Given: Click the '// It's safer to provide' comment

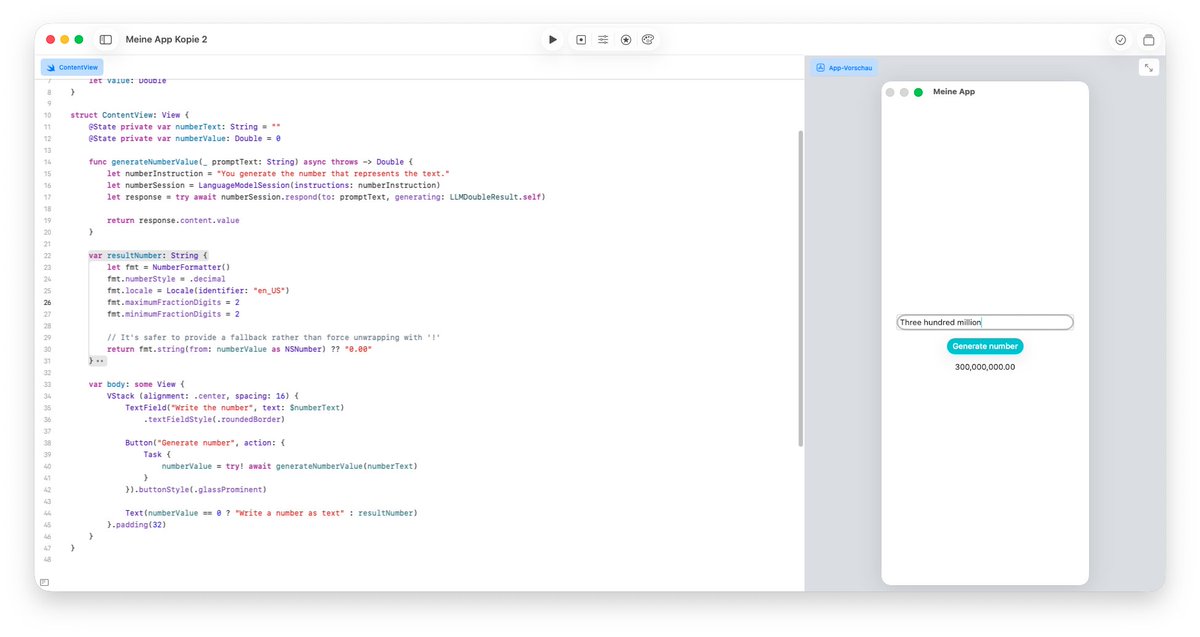Looking at the screenshot, I should (x=274, y=337).
